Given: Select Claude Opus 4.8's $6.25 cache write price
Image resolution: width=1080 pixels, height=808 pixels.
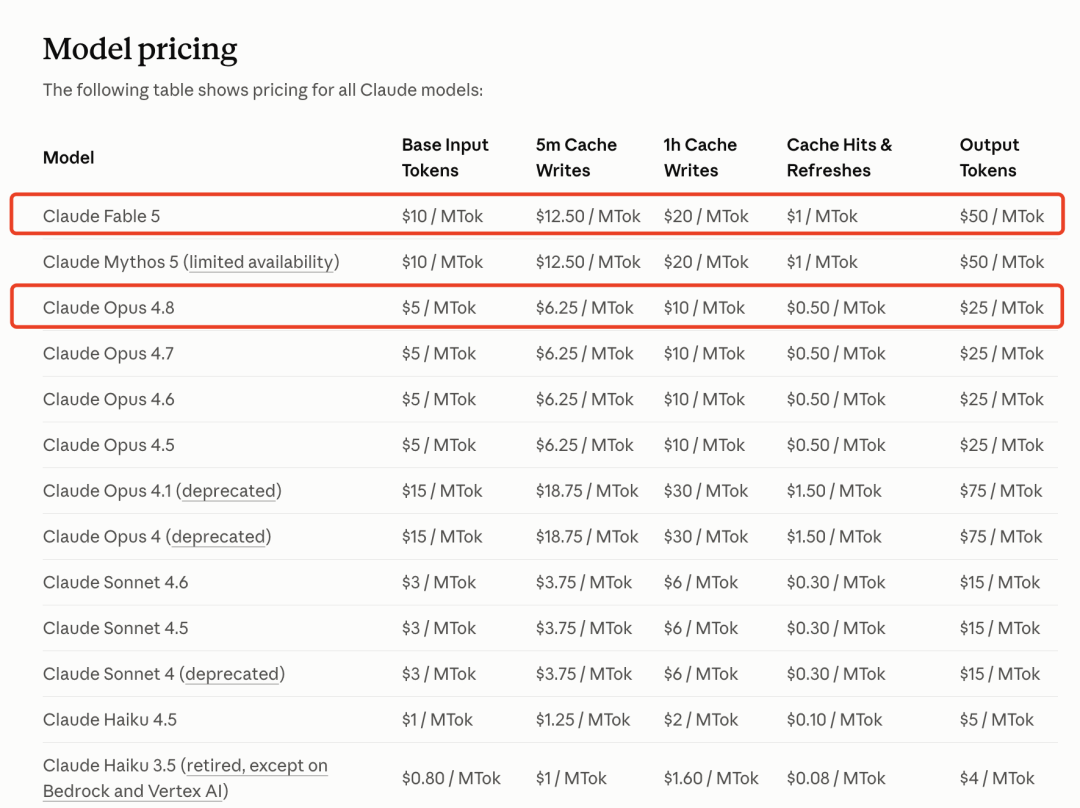Looking at the screenshot, I should 584,308.
